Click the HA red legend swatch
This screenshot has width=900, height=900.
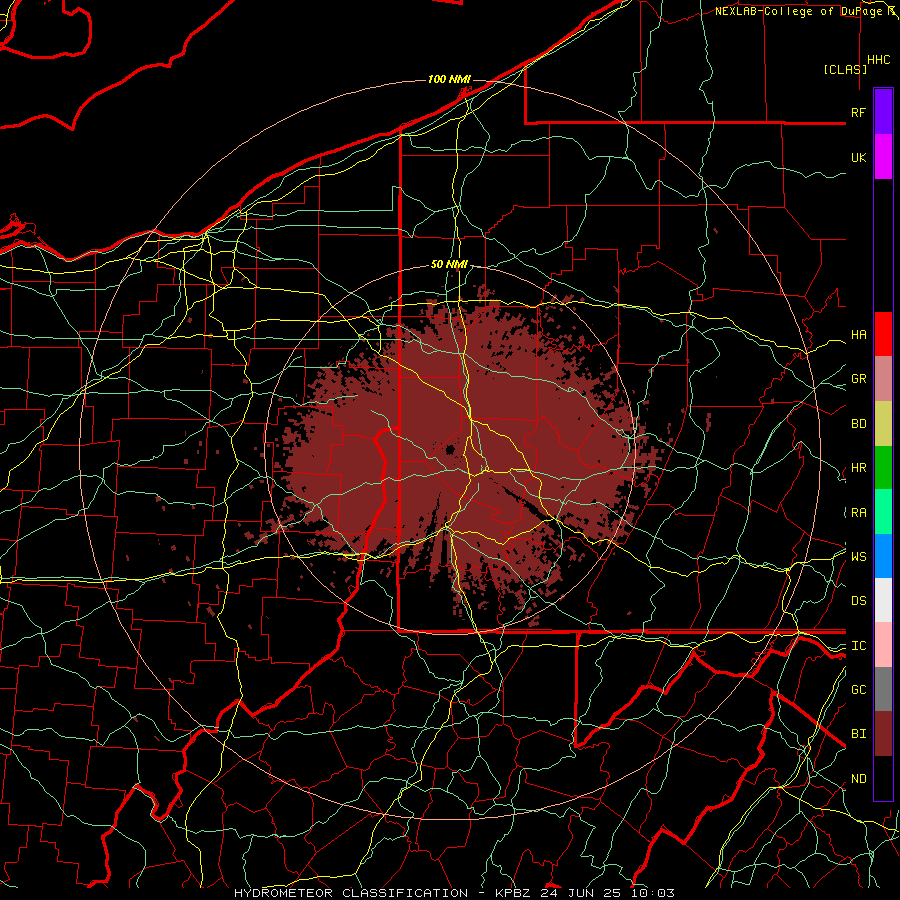[x=883, y=334]
